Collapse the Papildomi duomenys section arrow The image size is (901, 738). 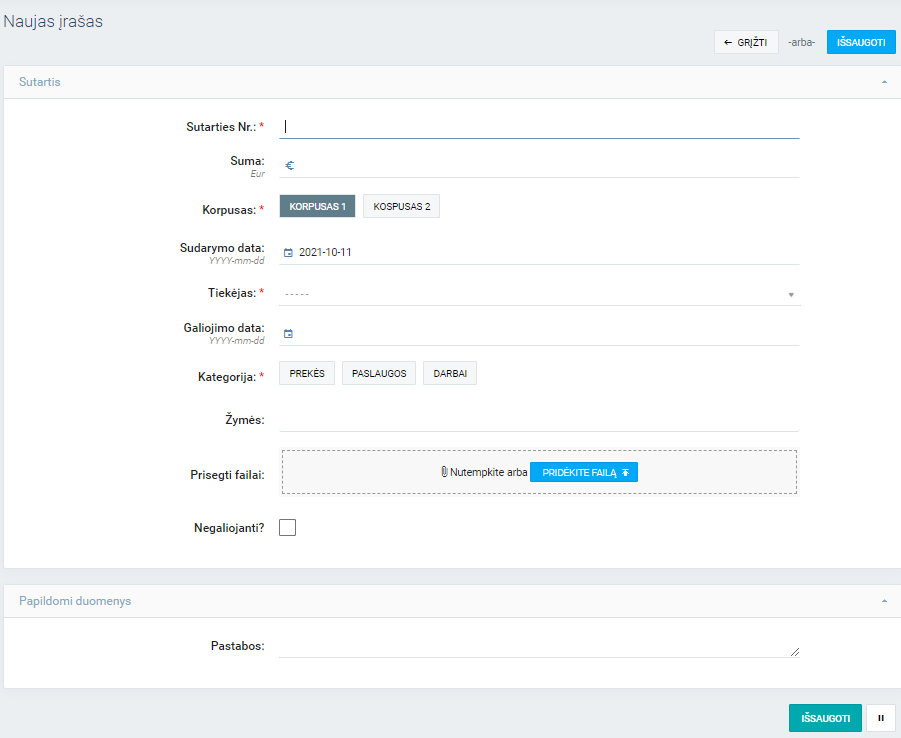click(884, 601)
